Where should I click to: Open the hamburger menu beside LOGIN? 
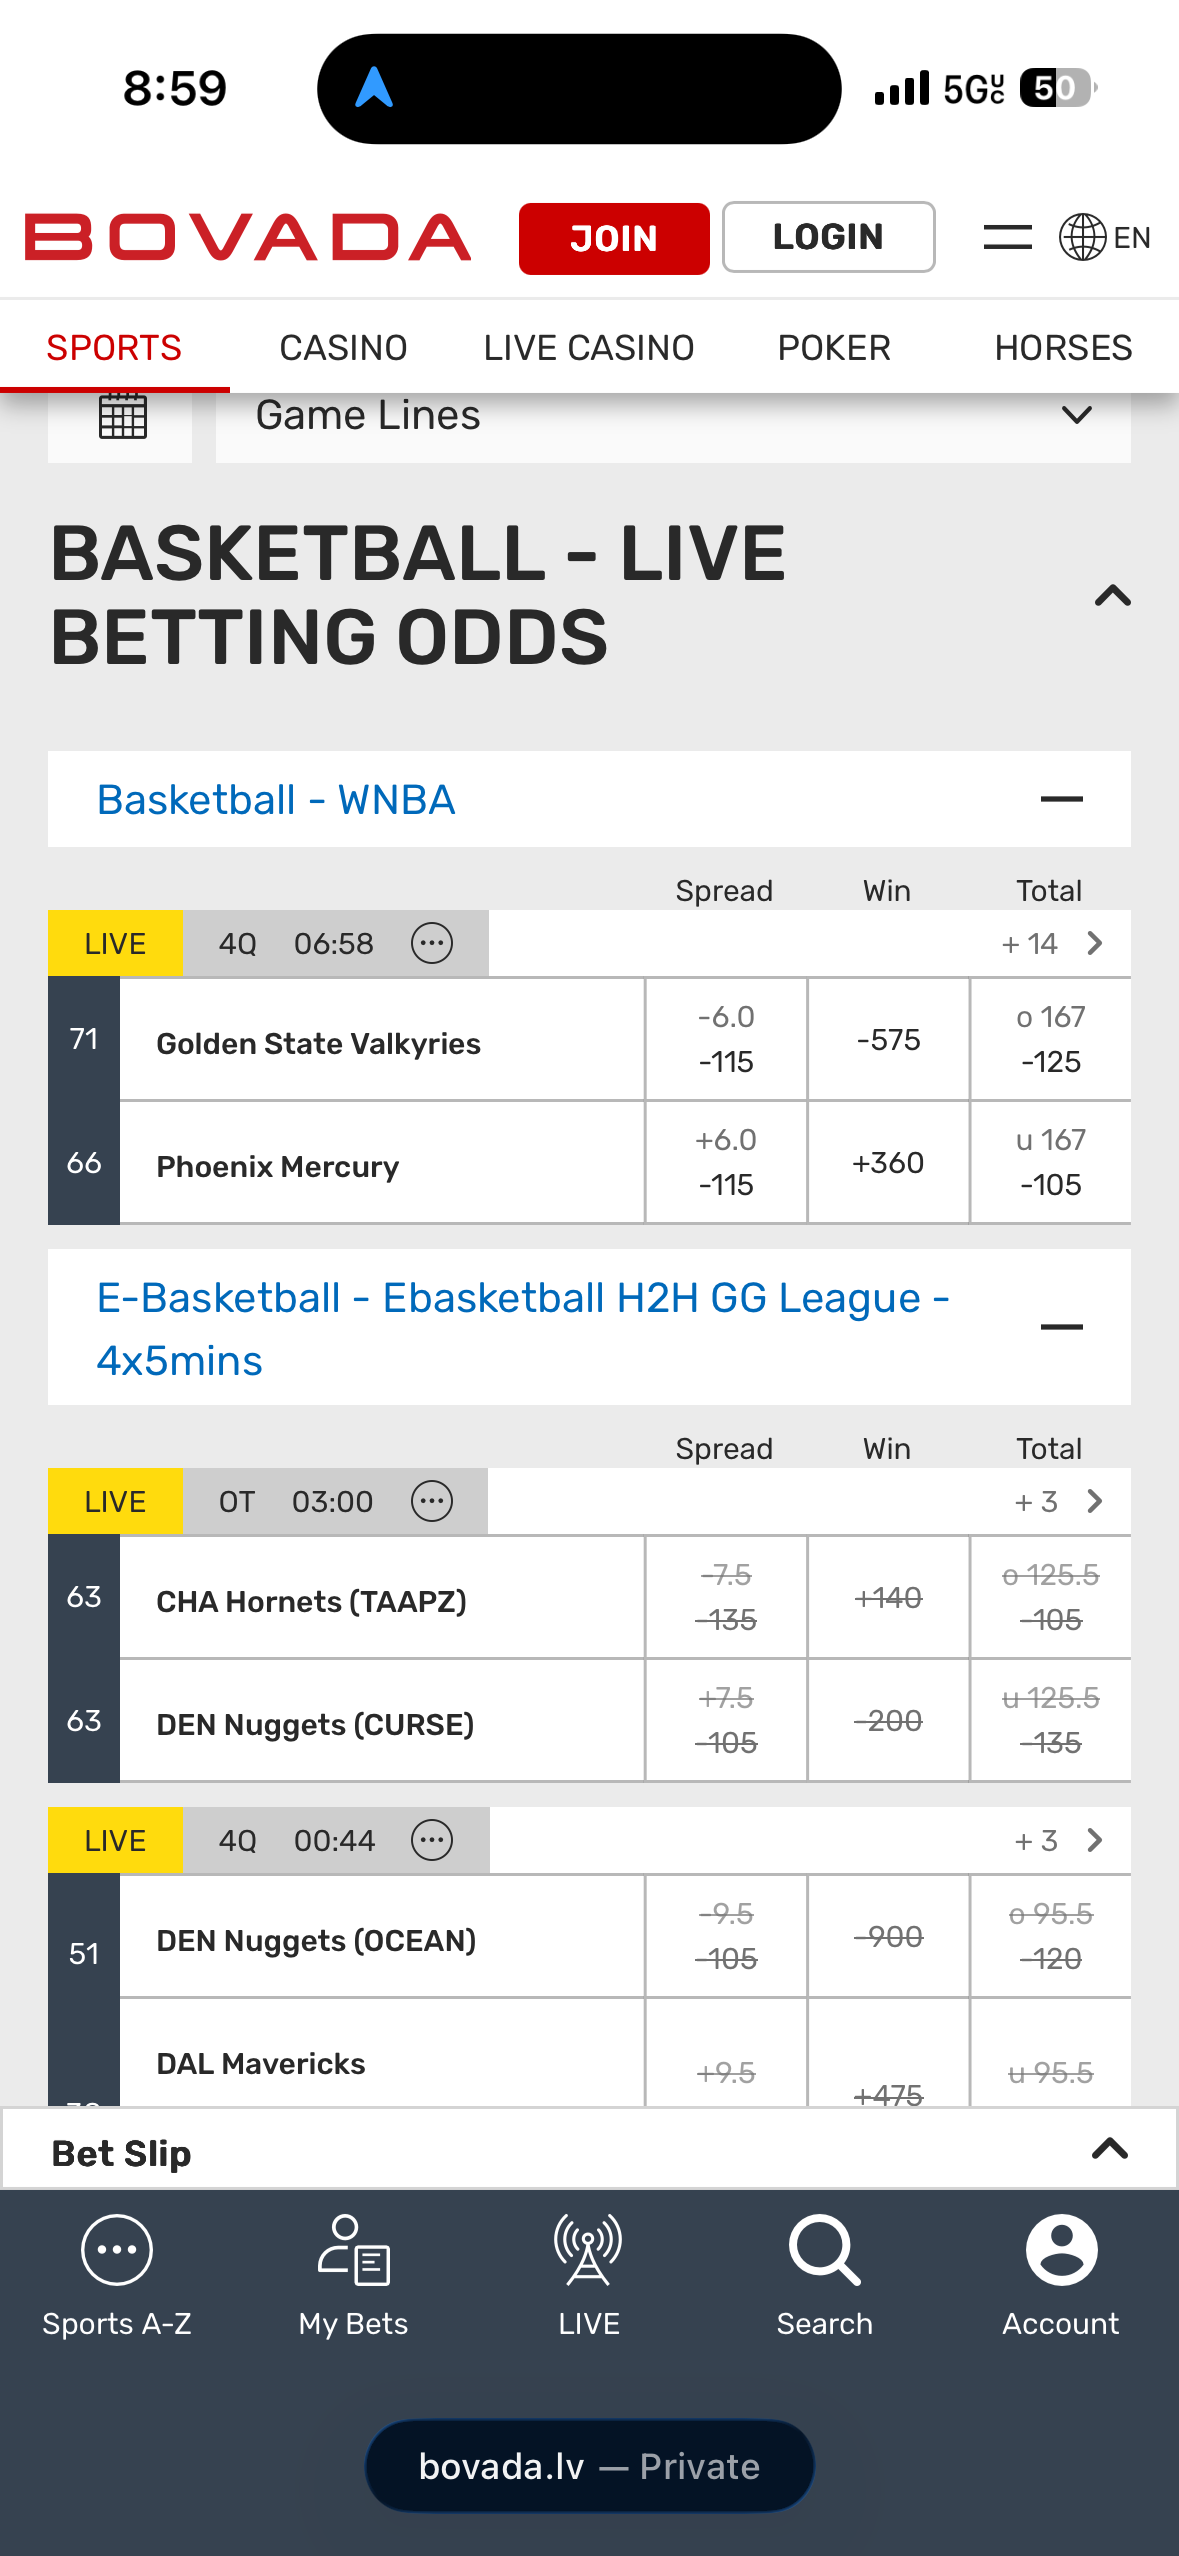1007,237
